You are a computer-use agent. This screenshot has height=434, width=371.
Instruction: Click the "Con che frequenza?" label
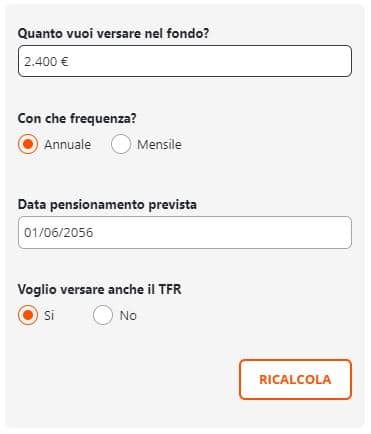pos(77,118)
